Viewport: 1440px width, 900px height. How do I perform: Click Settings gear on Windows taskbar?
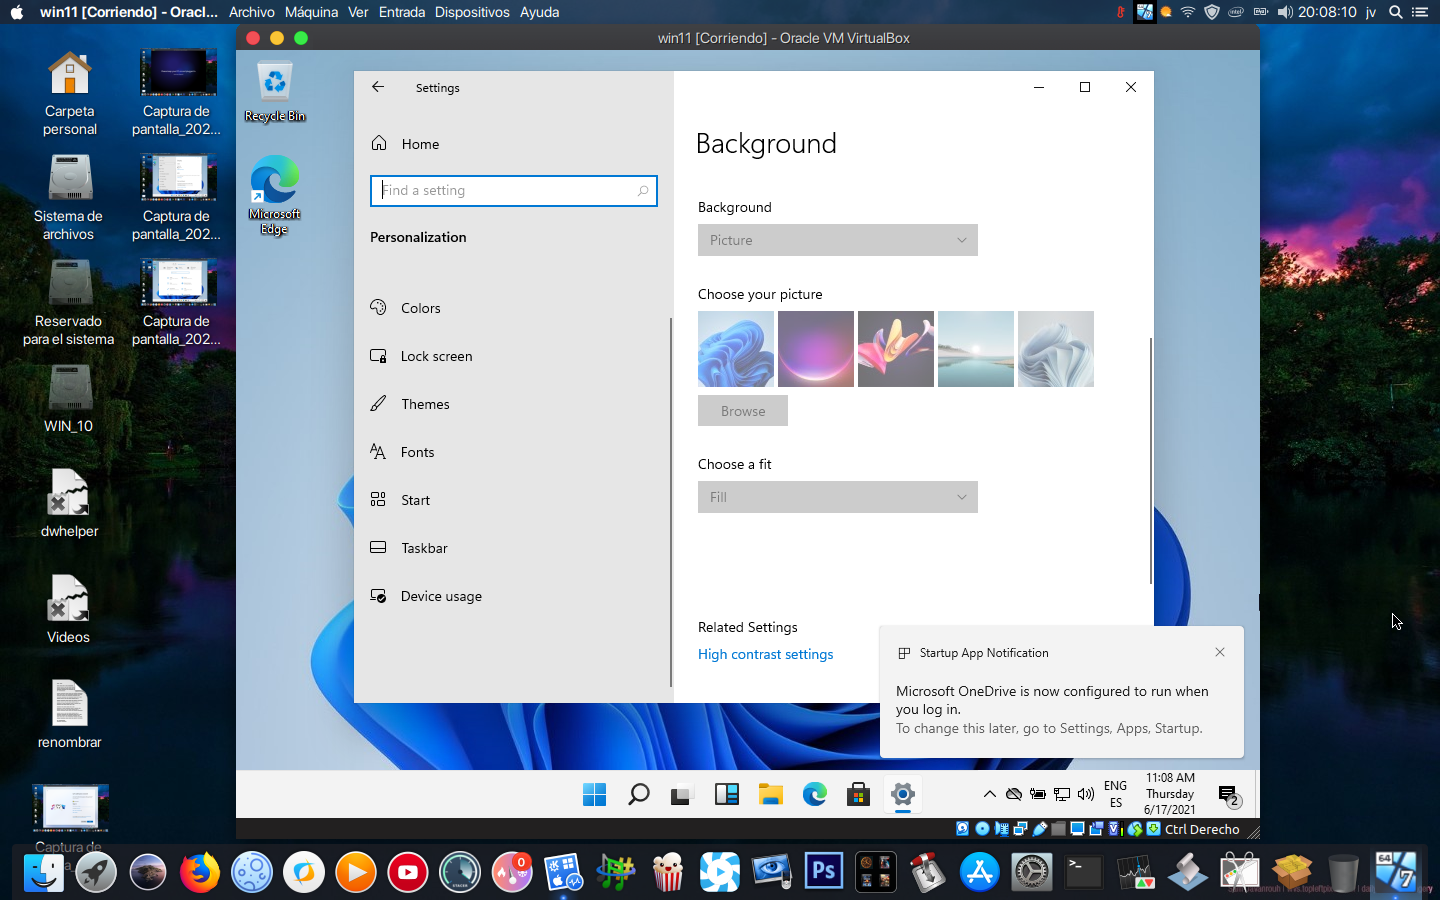[902, 795]
